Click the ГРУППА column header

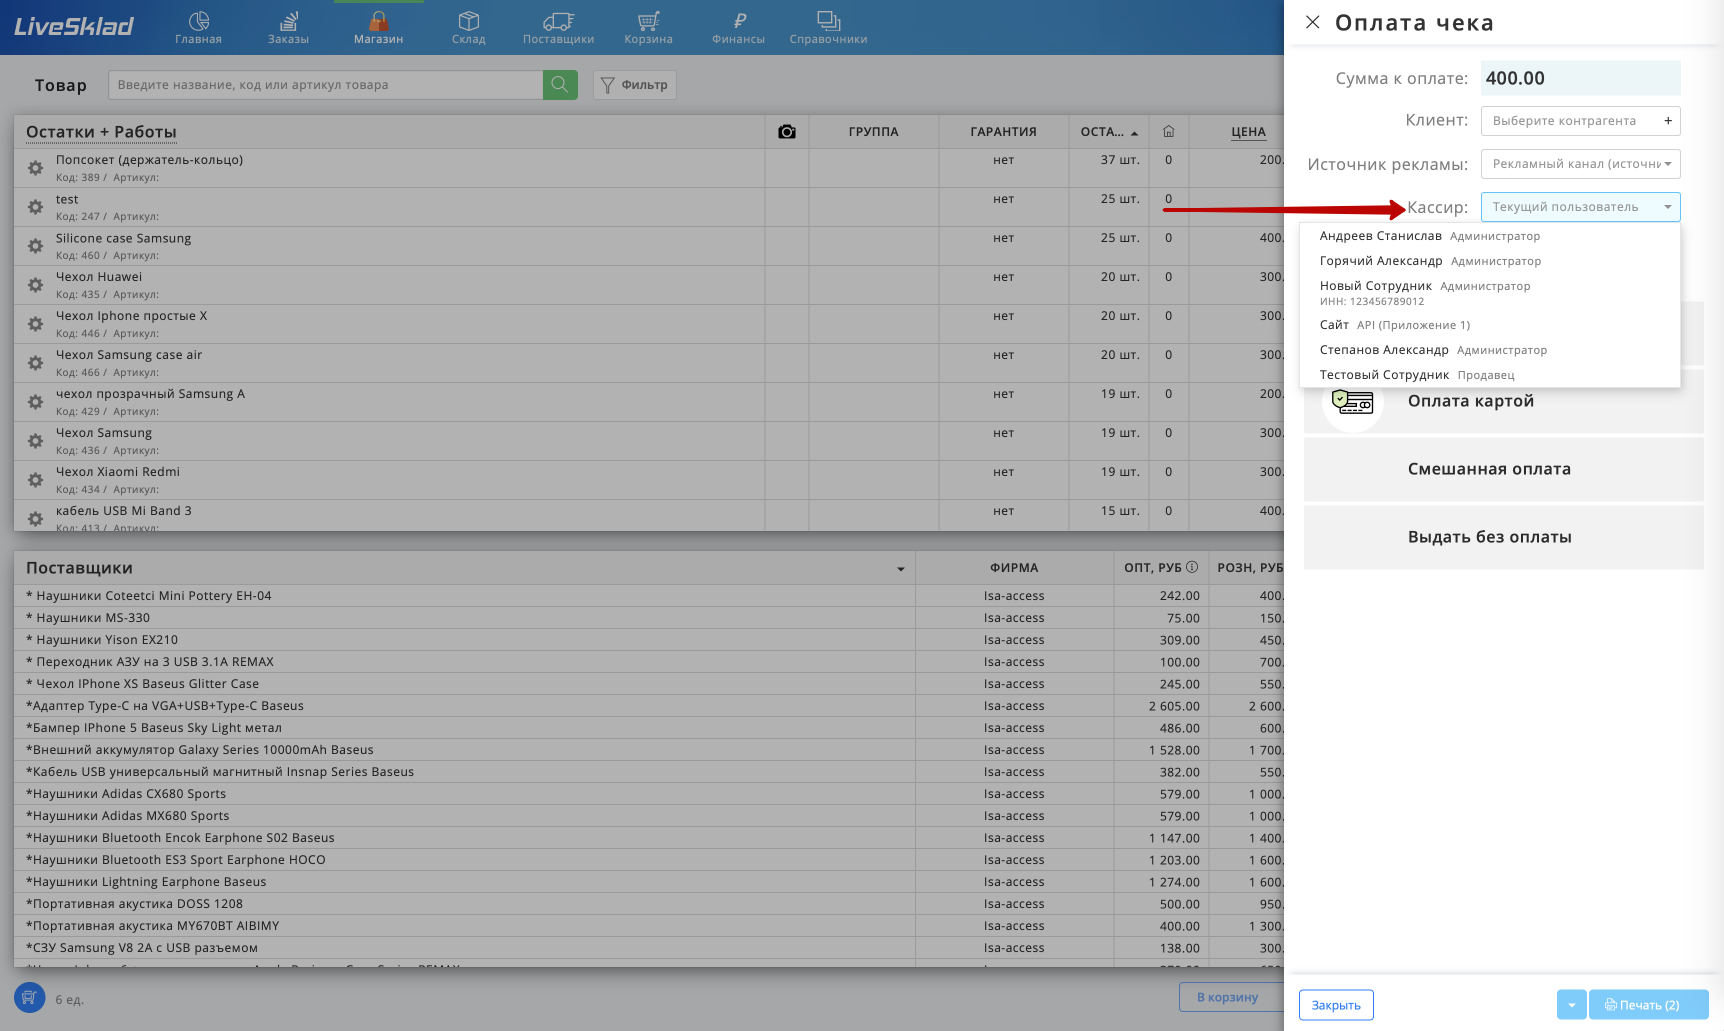pyautogui.click(x=873, y=132)
